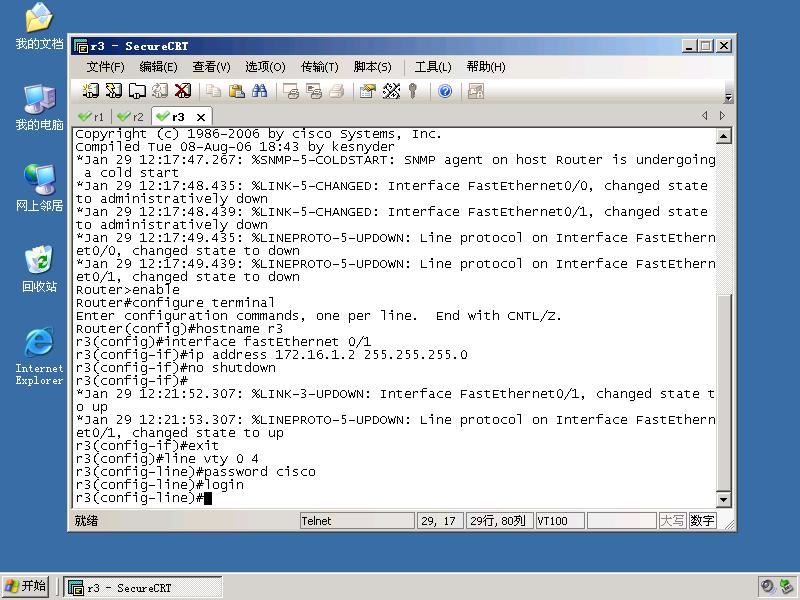
Task: Click the first system tray icon
Action: point(768,587)
